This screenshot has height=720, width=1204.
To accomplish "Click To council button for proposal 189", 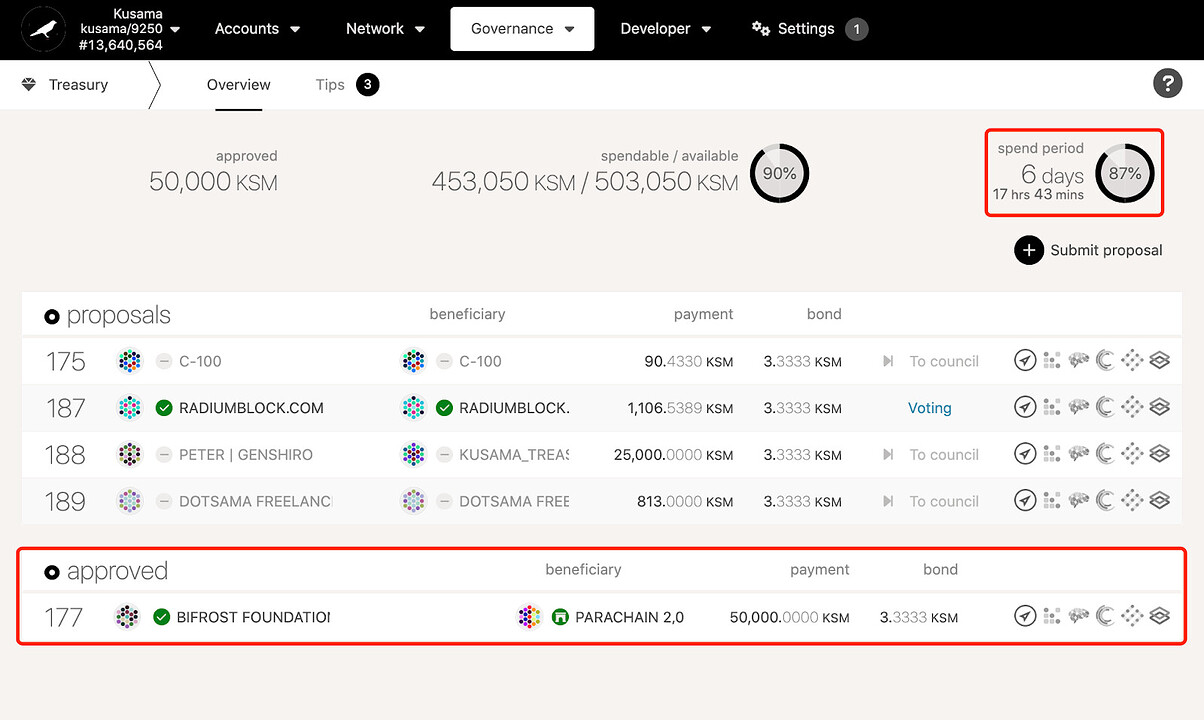I will (931, 501).
